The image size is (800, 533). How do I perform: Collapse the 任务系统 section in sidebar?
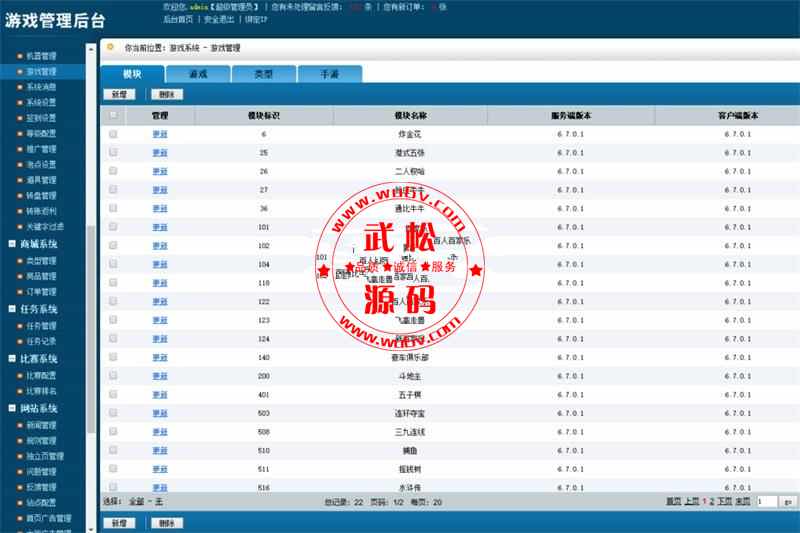[12, 309]
